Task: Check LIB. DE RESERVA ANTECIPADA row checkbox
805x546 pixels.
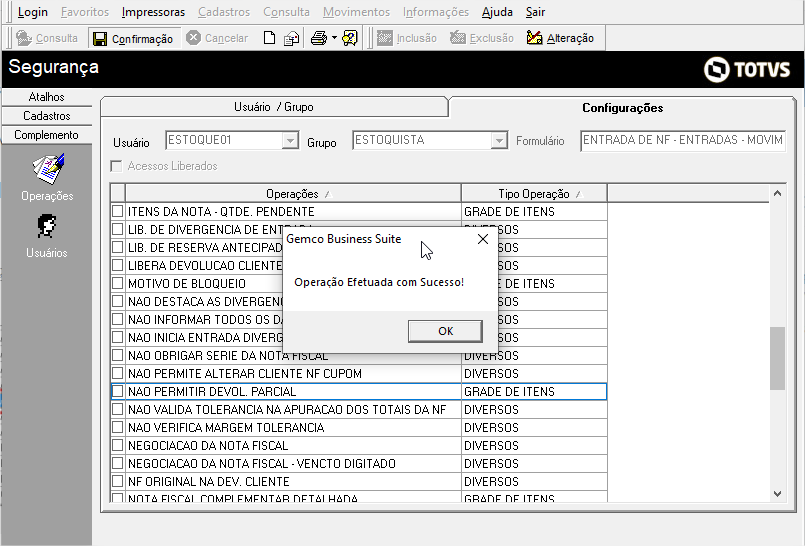Action: [x=118, y=247]
